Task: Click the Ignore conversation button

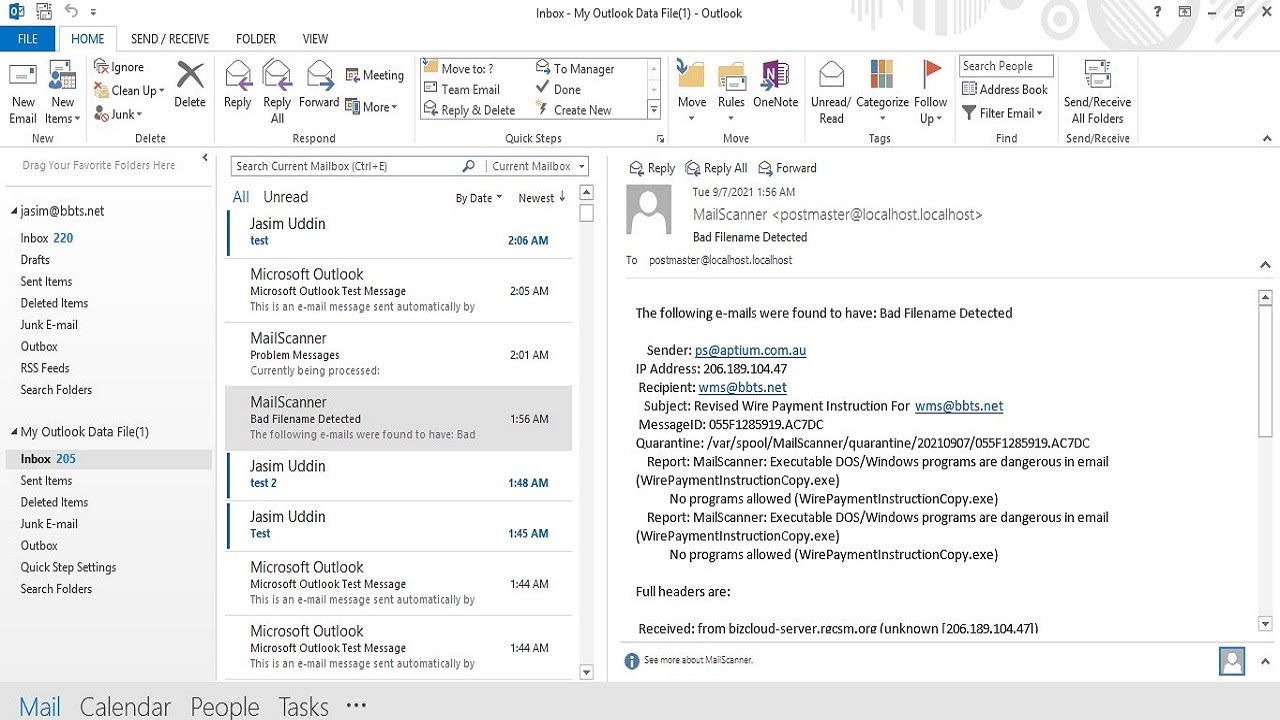Action: [x=120, y=67]
